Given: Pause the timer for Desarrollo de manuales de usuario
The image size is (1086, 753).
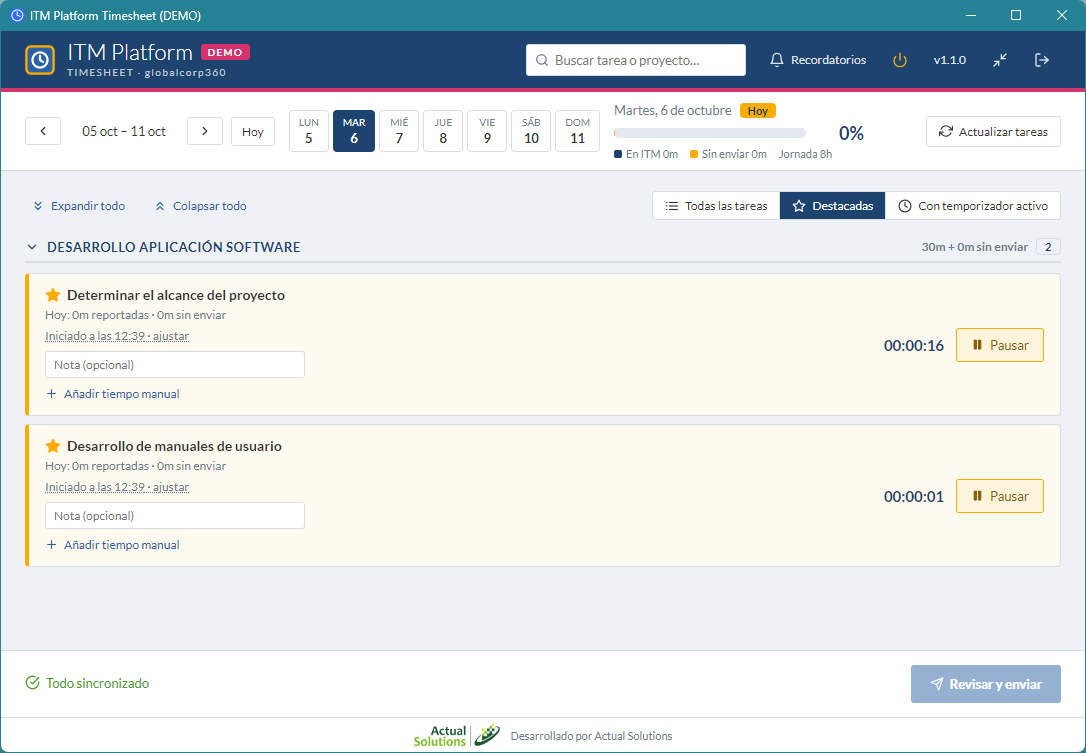Looking at the screenshot, I should (999, 496).
